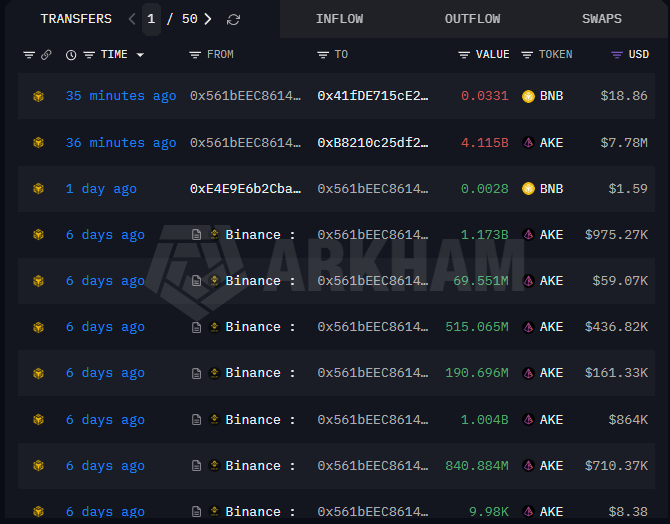The width and height of the screenshot is (670, 524).
Task: Filter by USD amount
Action: point(617,55)
